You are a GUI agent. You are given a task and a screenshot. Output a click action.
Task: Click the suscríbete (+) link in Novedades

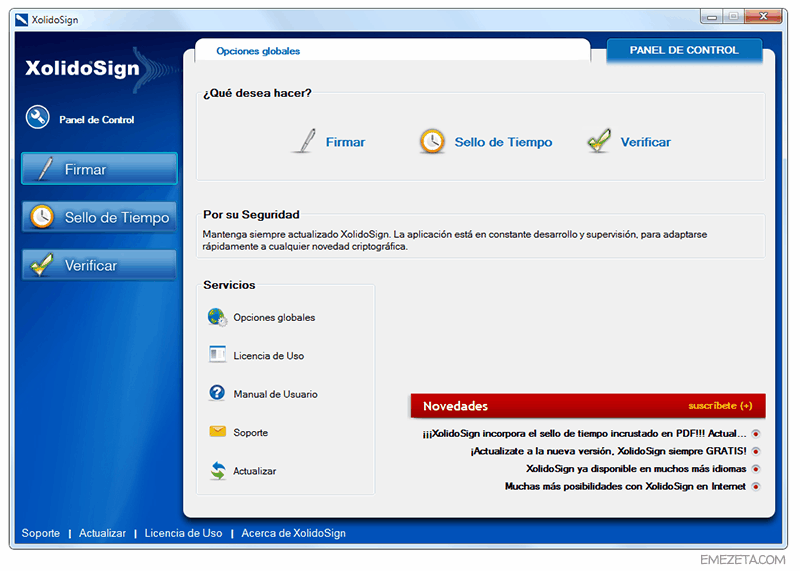720,406
